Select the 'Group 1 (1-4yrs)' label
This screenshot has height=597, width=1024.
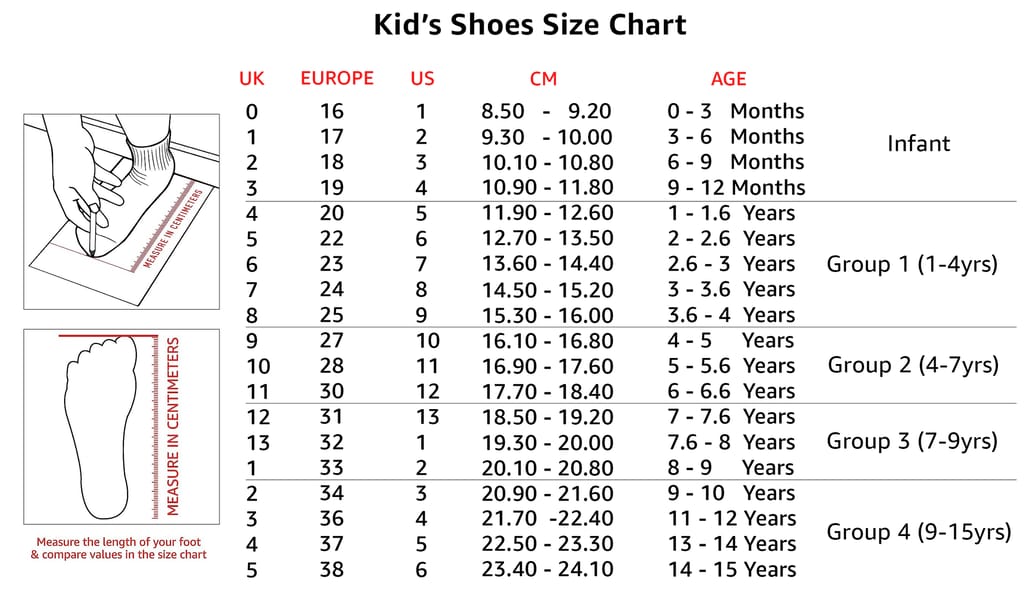click(x=912, y=265)
